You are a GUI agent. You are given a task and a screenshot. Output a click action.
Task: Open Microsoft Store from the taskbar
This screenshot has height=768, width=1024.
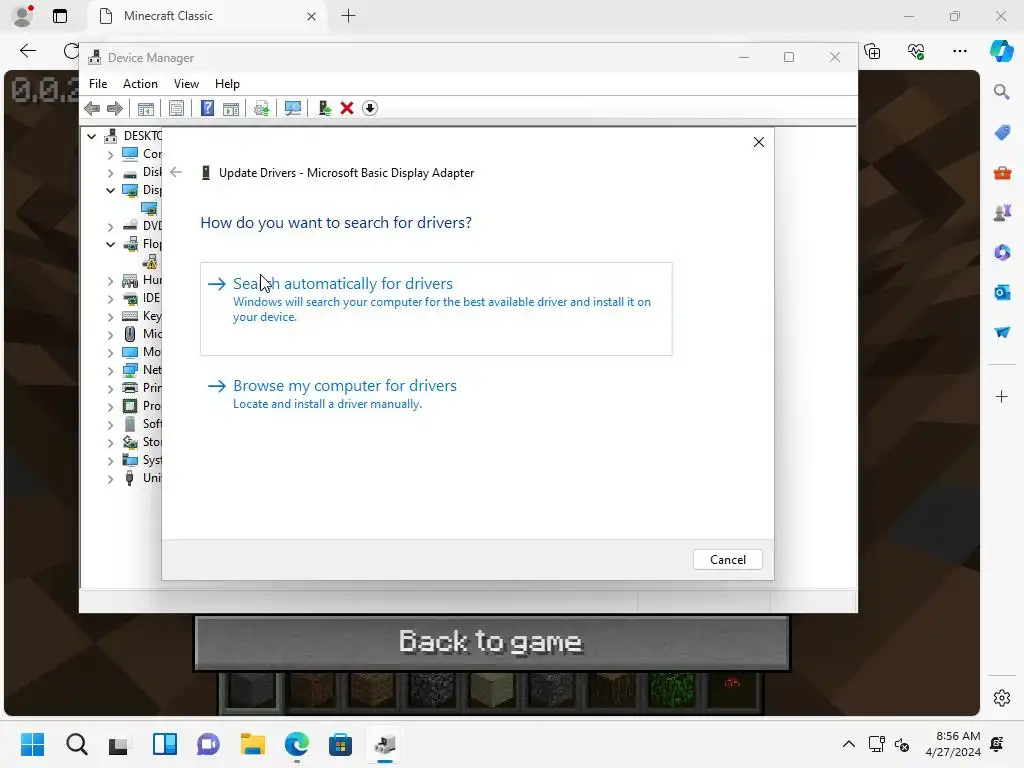[340, 744]
